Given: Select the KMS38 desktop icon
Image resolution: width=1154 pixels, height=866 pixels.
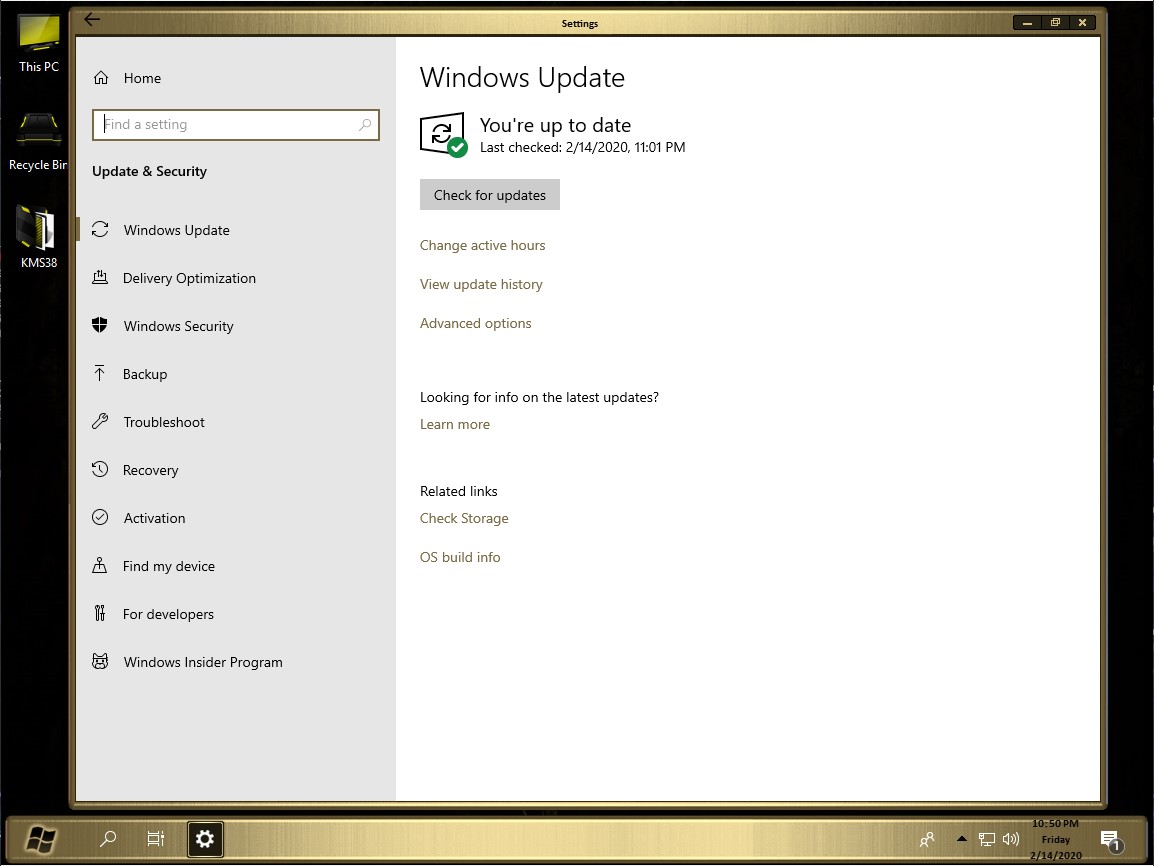Looking at the screenshot, I should (x=38, y=238).
